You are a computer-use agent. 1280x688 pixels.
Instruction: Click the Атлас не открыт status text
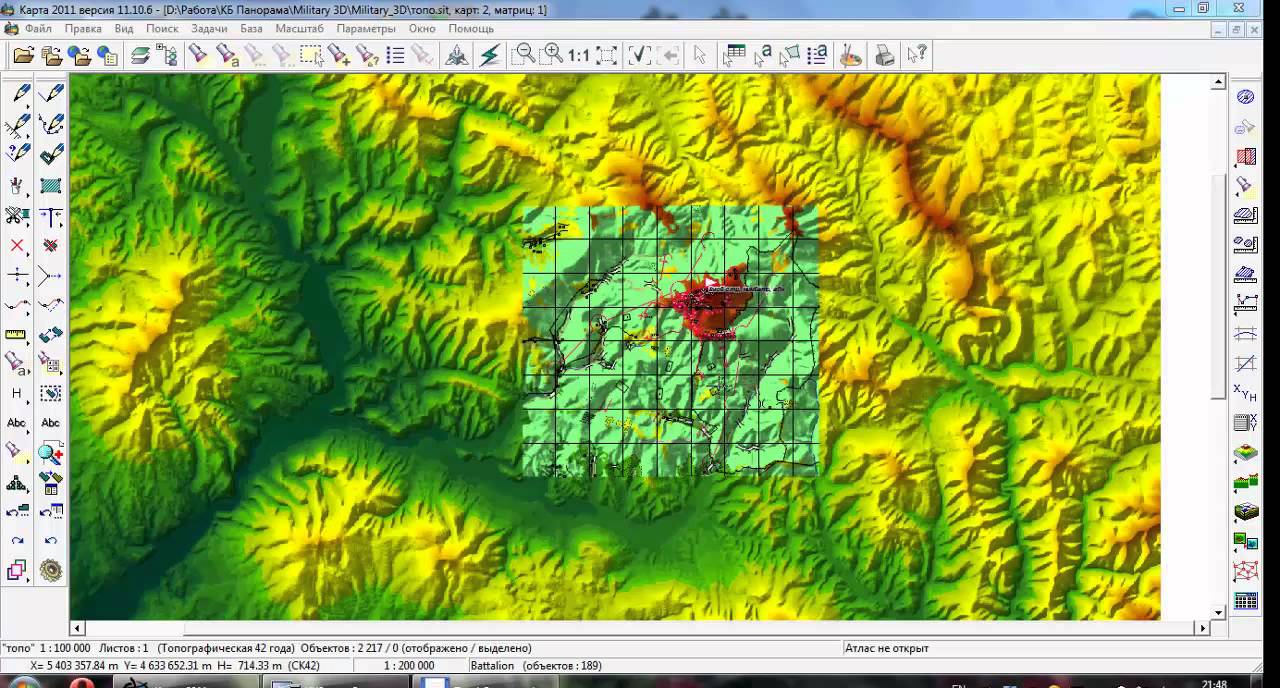point(886,648)
